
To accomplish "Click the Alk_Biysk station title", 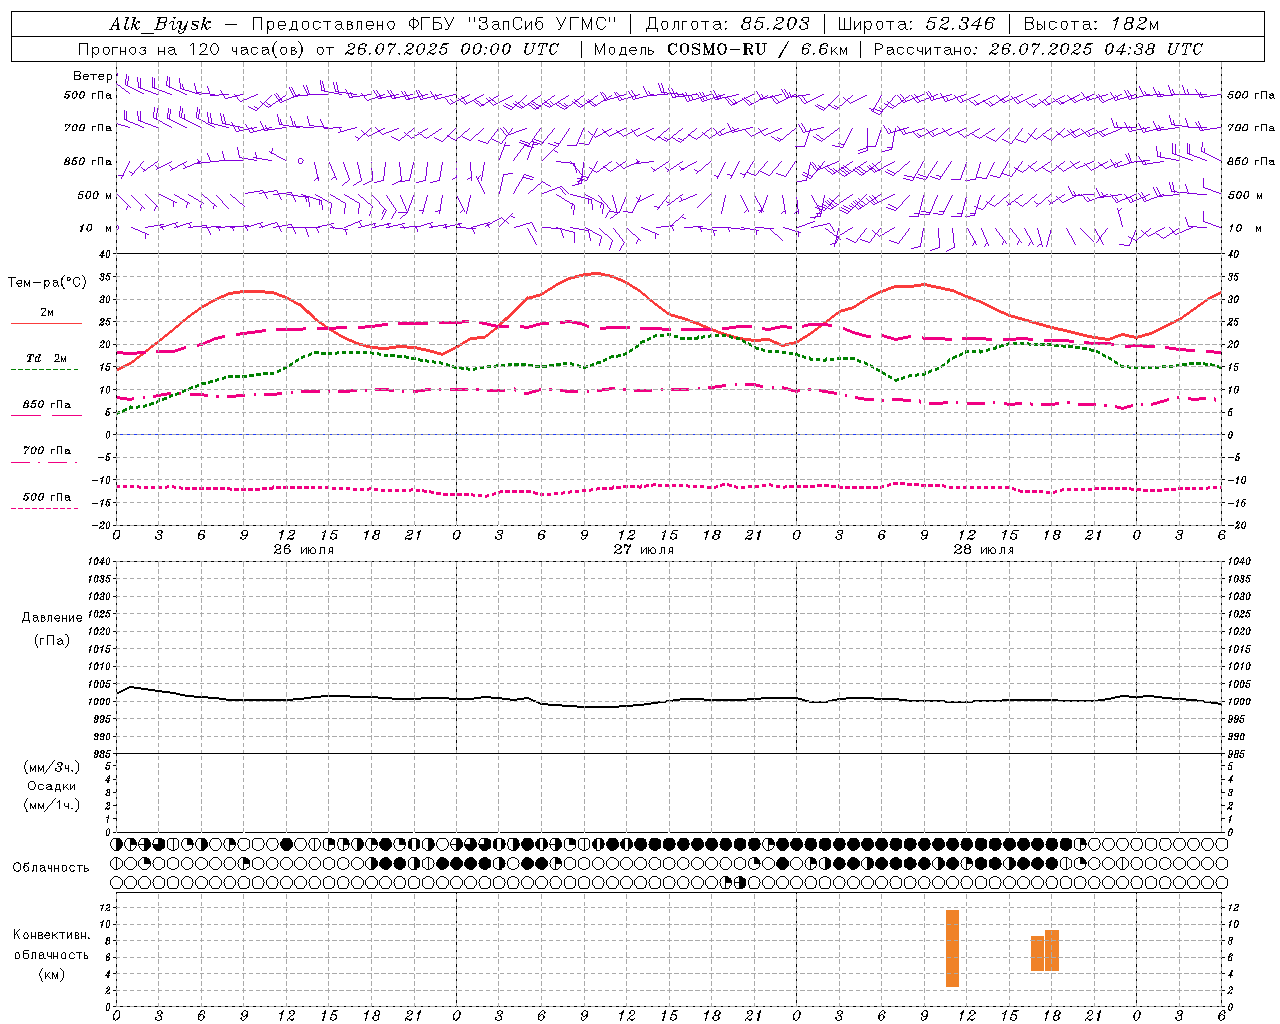I will click(160, 25).
